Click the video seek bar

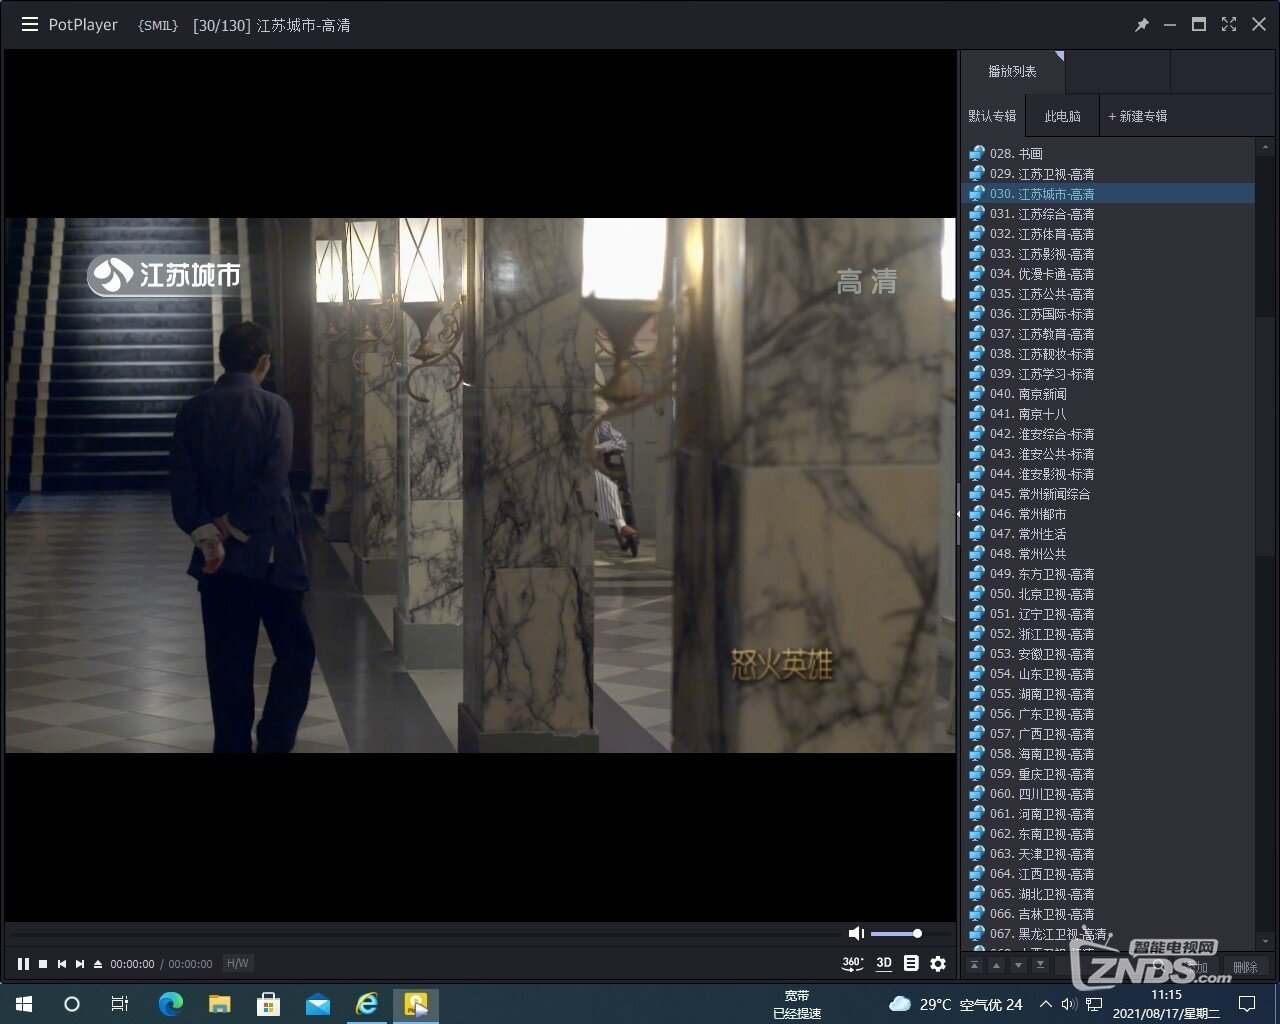(x=426, y=933)
